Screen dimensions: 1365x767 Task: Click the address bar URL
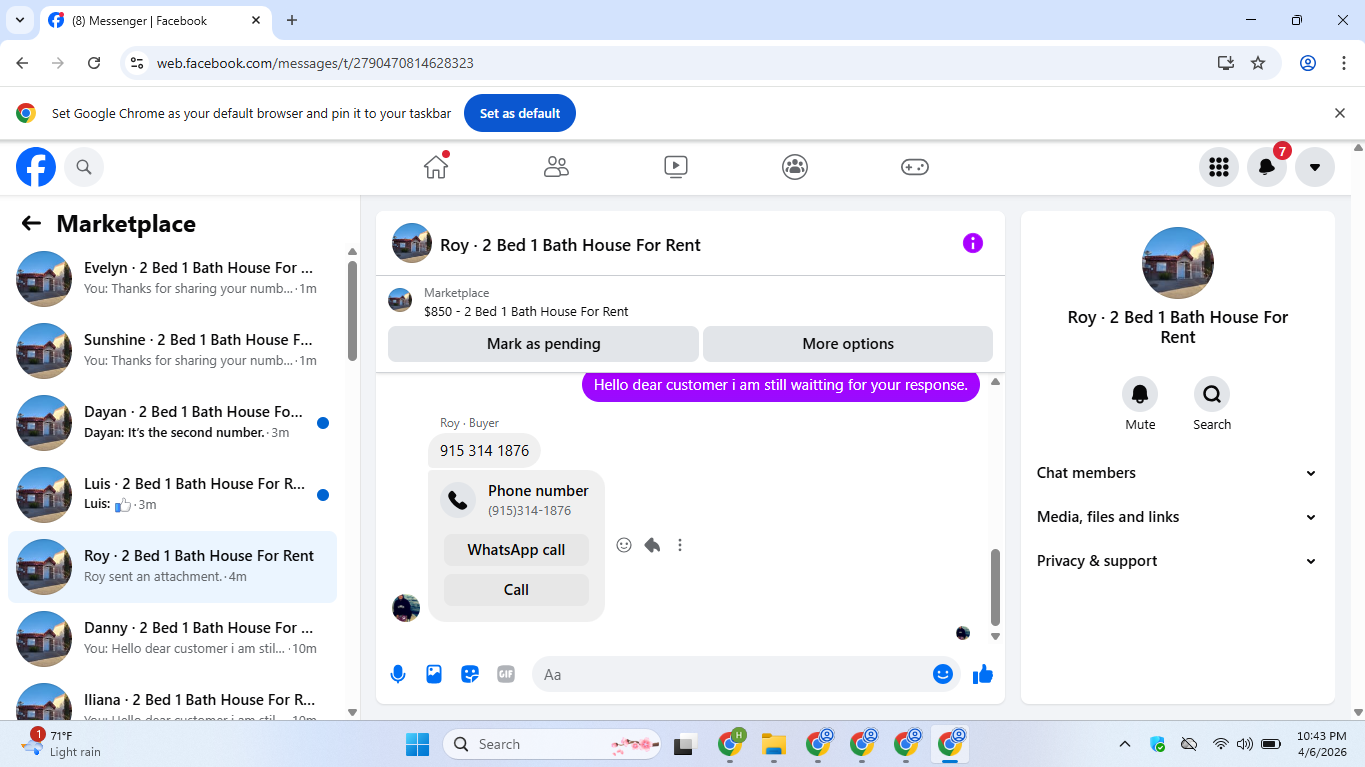tap(315, 63)
